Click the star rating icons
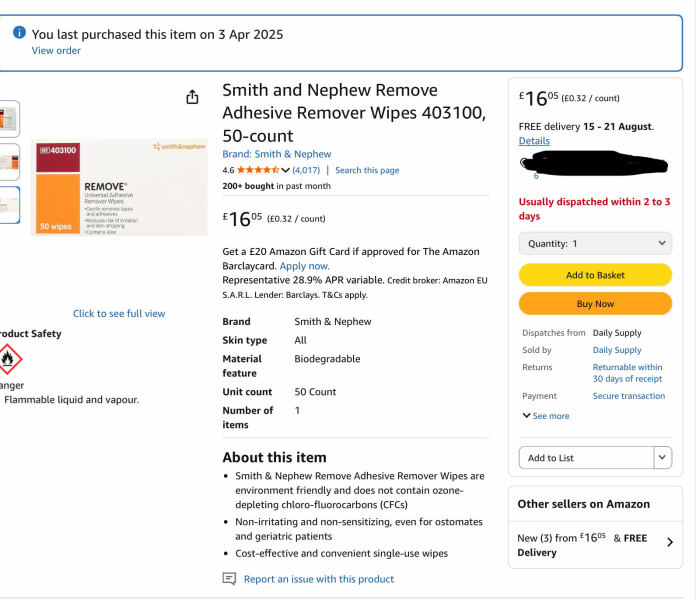Screen dimensions: 696x600 [258, 170]
